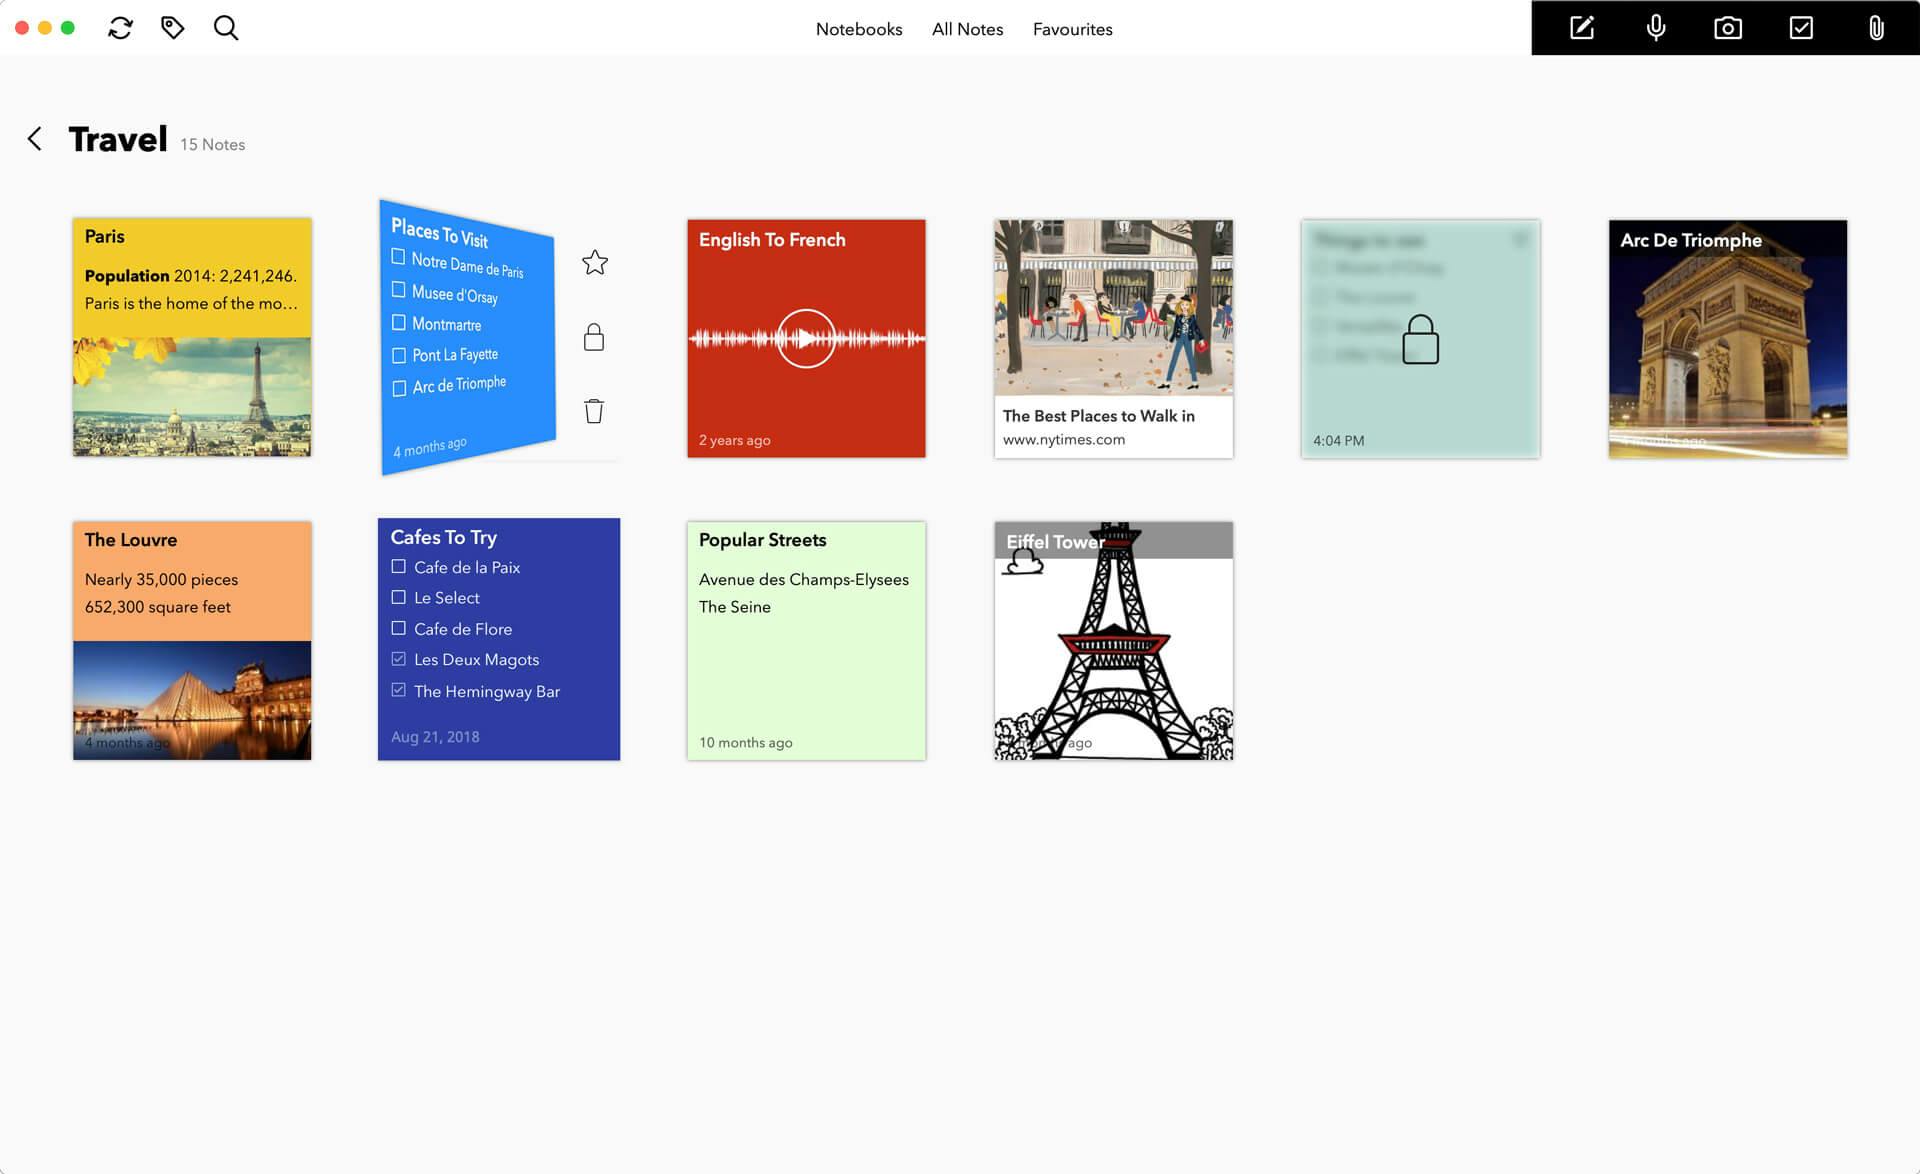Click the attachment paperclip icon
This screenshot has height=1174, width=1920.
tap(1876, 27)
